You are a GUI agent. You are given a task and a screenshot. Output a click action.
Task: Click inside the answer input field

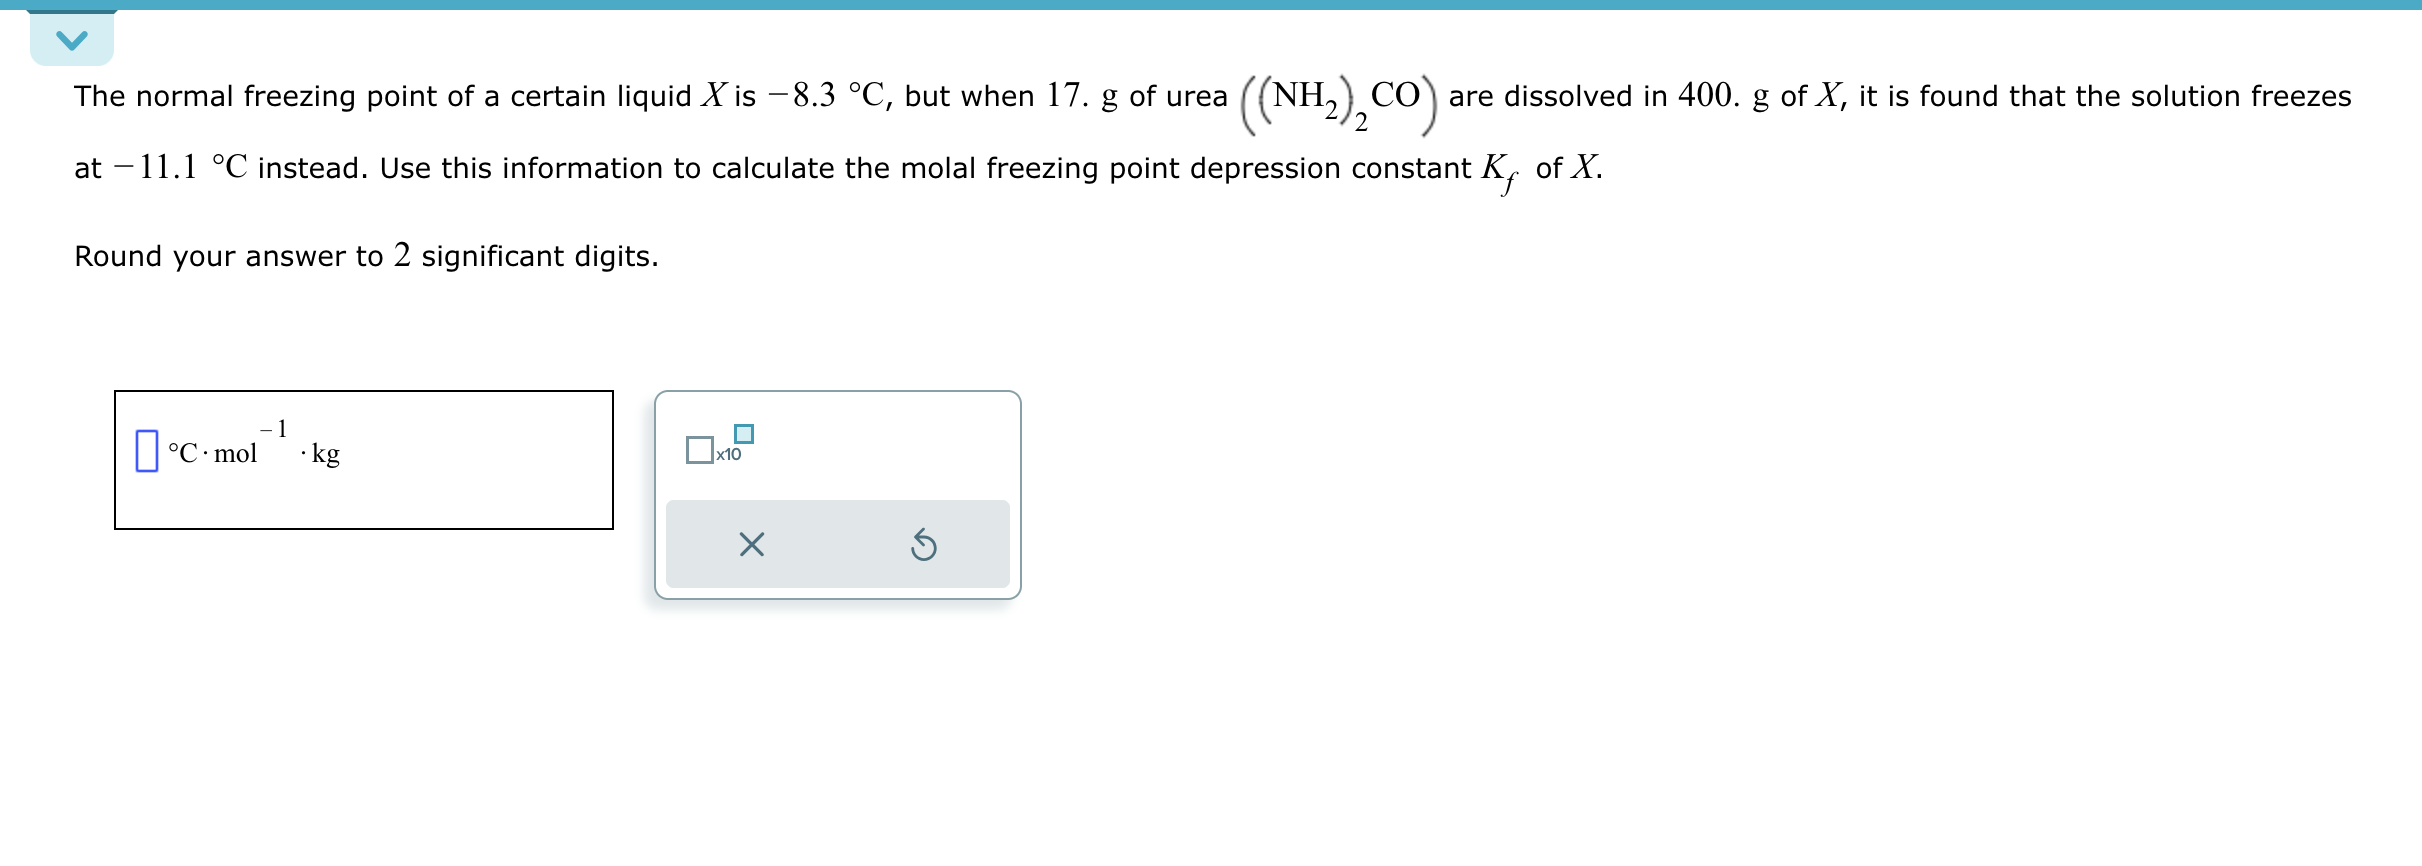click(147, 450)
